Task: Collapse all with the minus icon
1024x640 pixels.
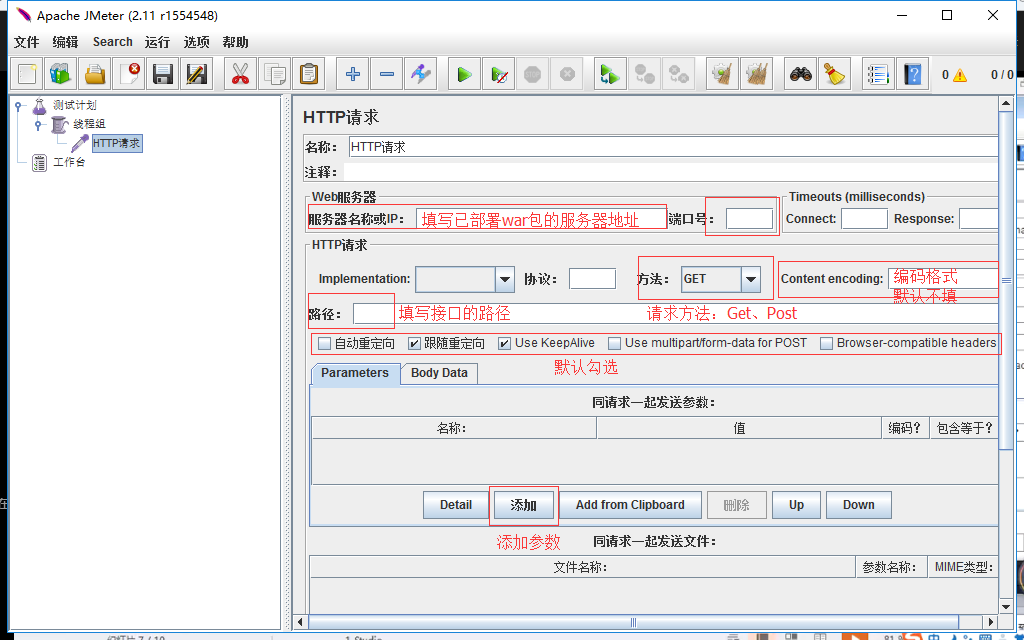Action: [387, 74]
